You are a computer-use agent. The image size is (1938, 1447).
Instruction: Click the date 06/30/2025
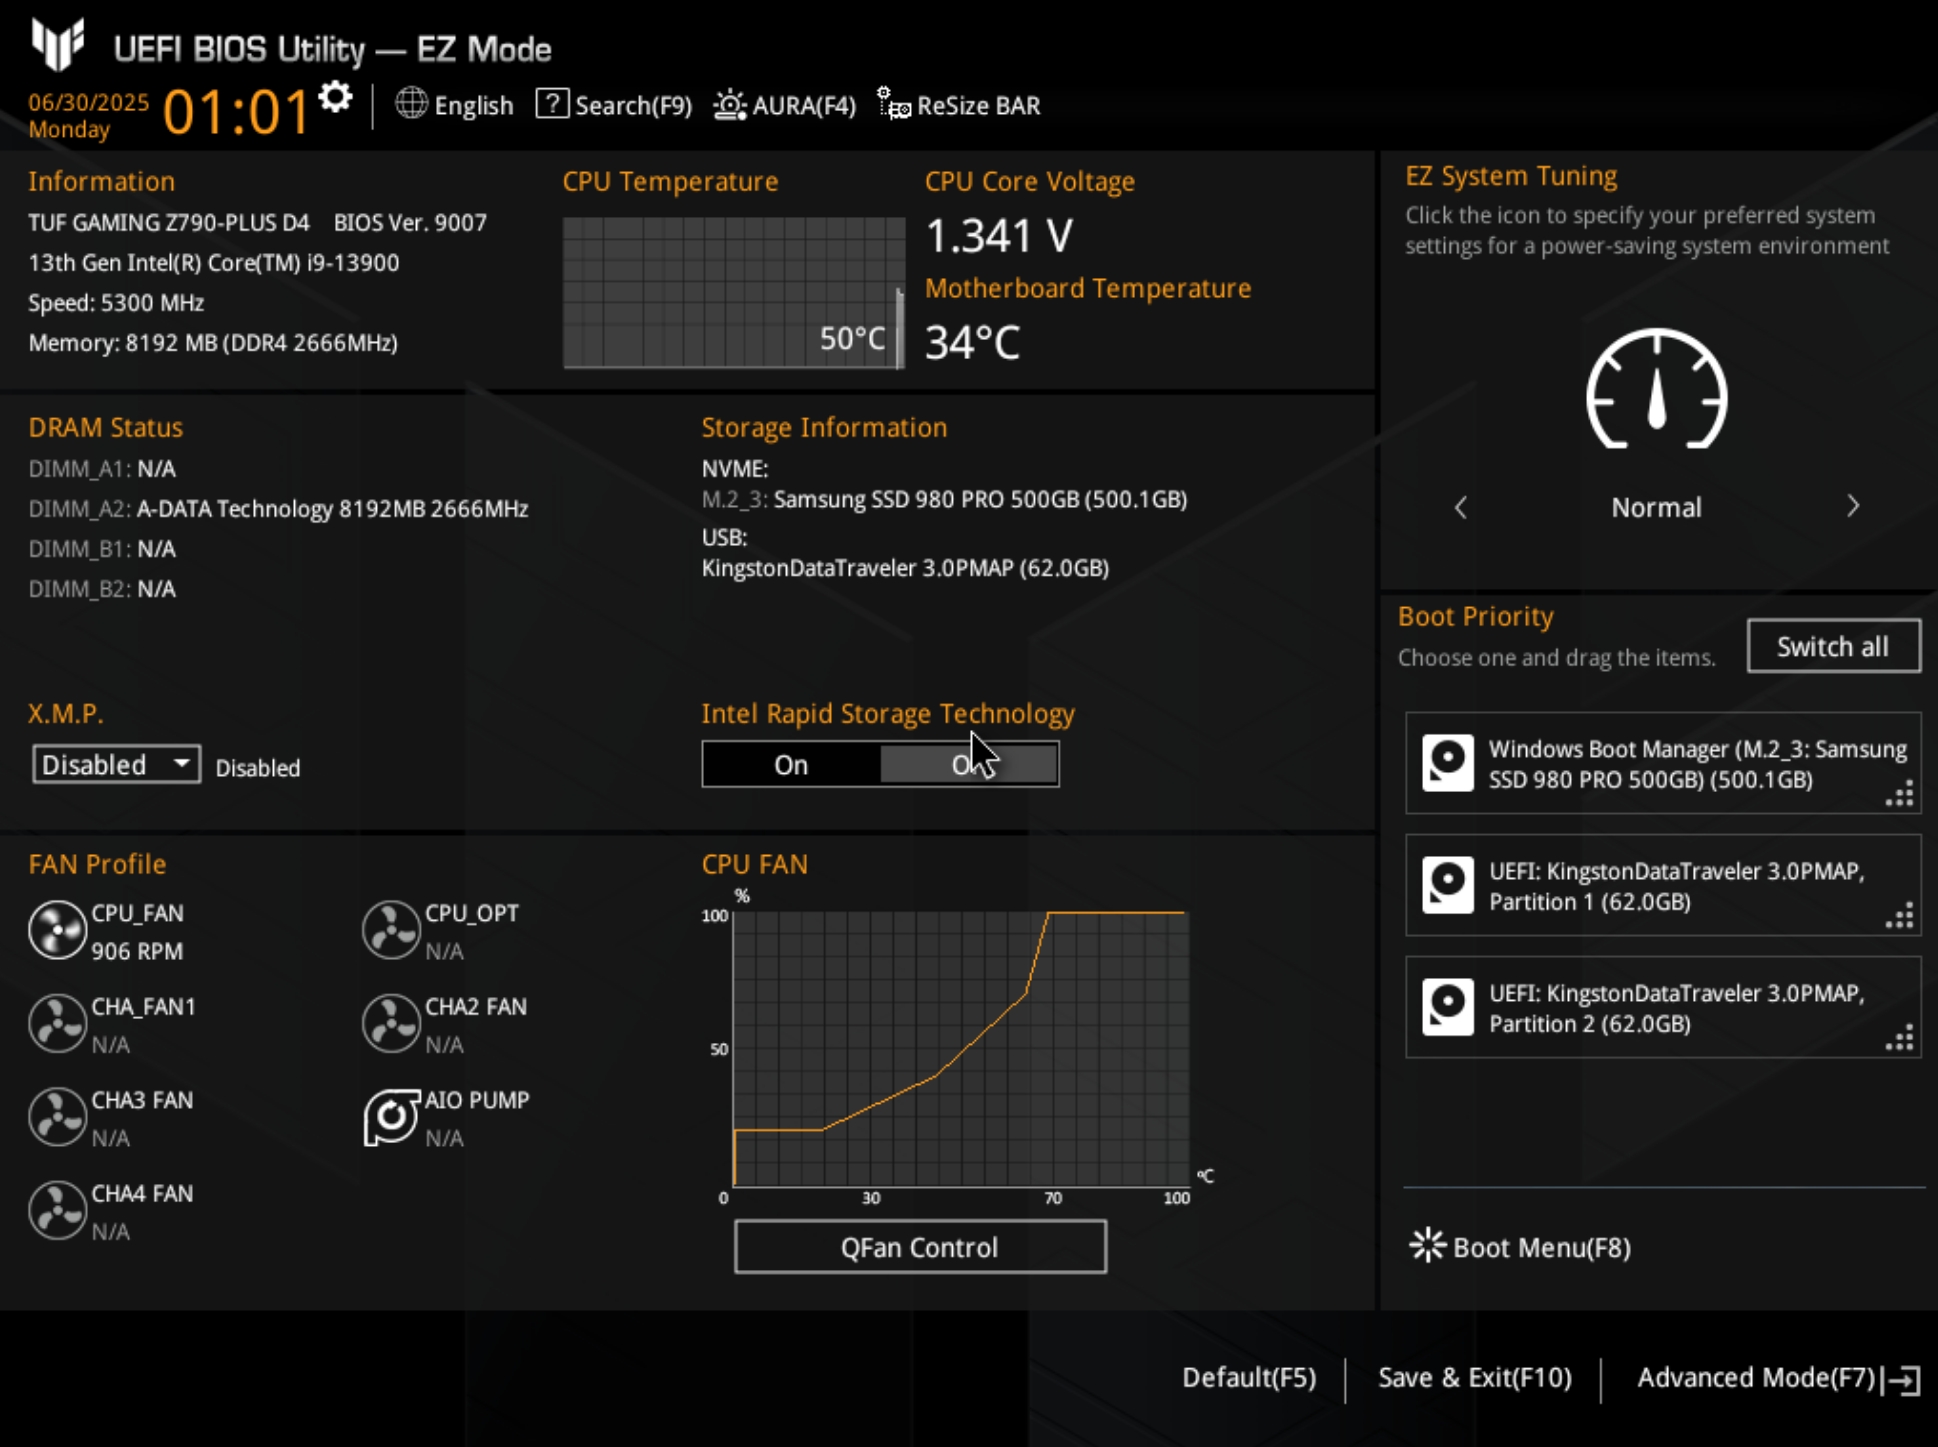[88, 102]
